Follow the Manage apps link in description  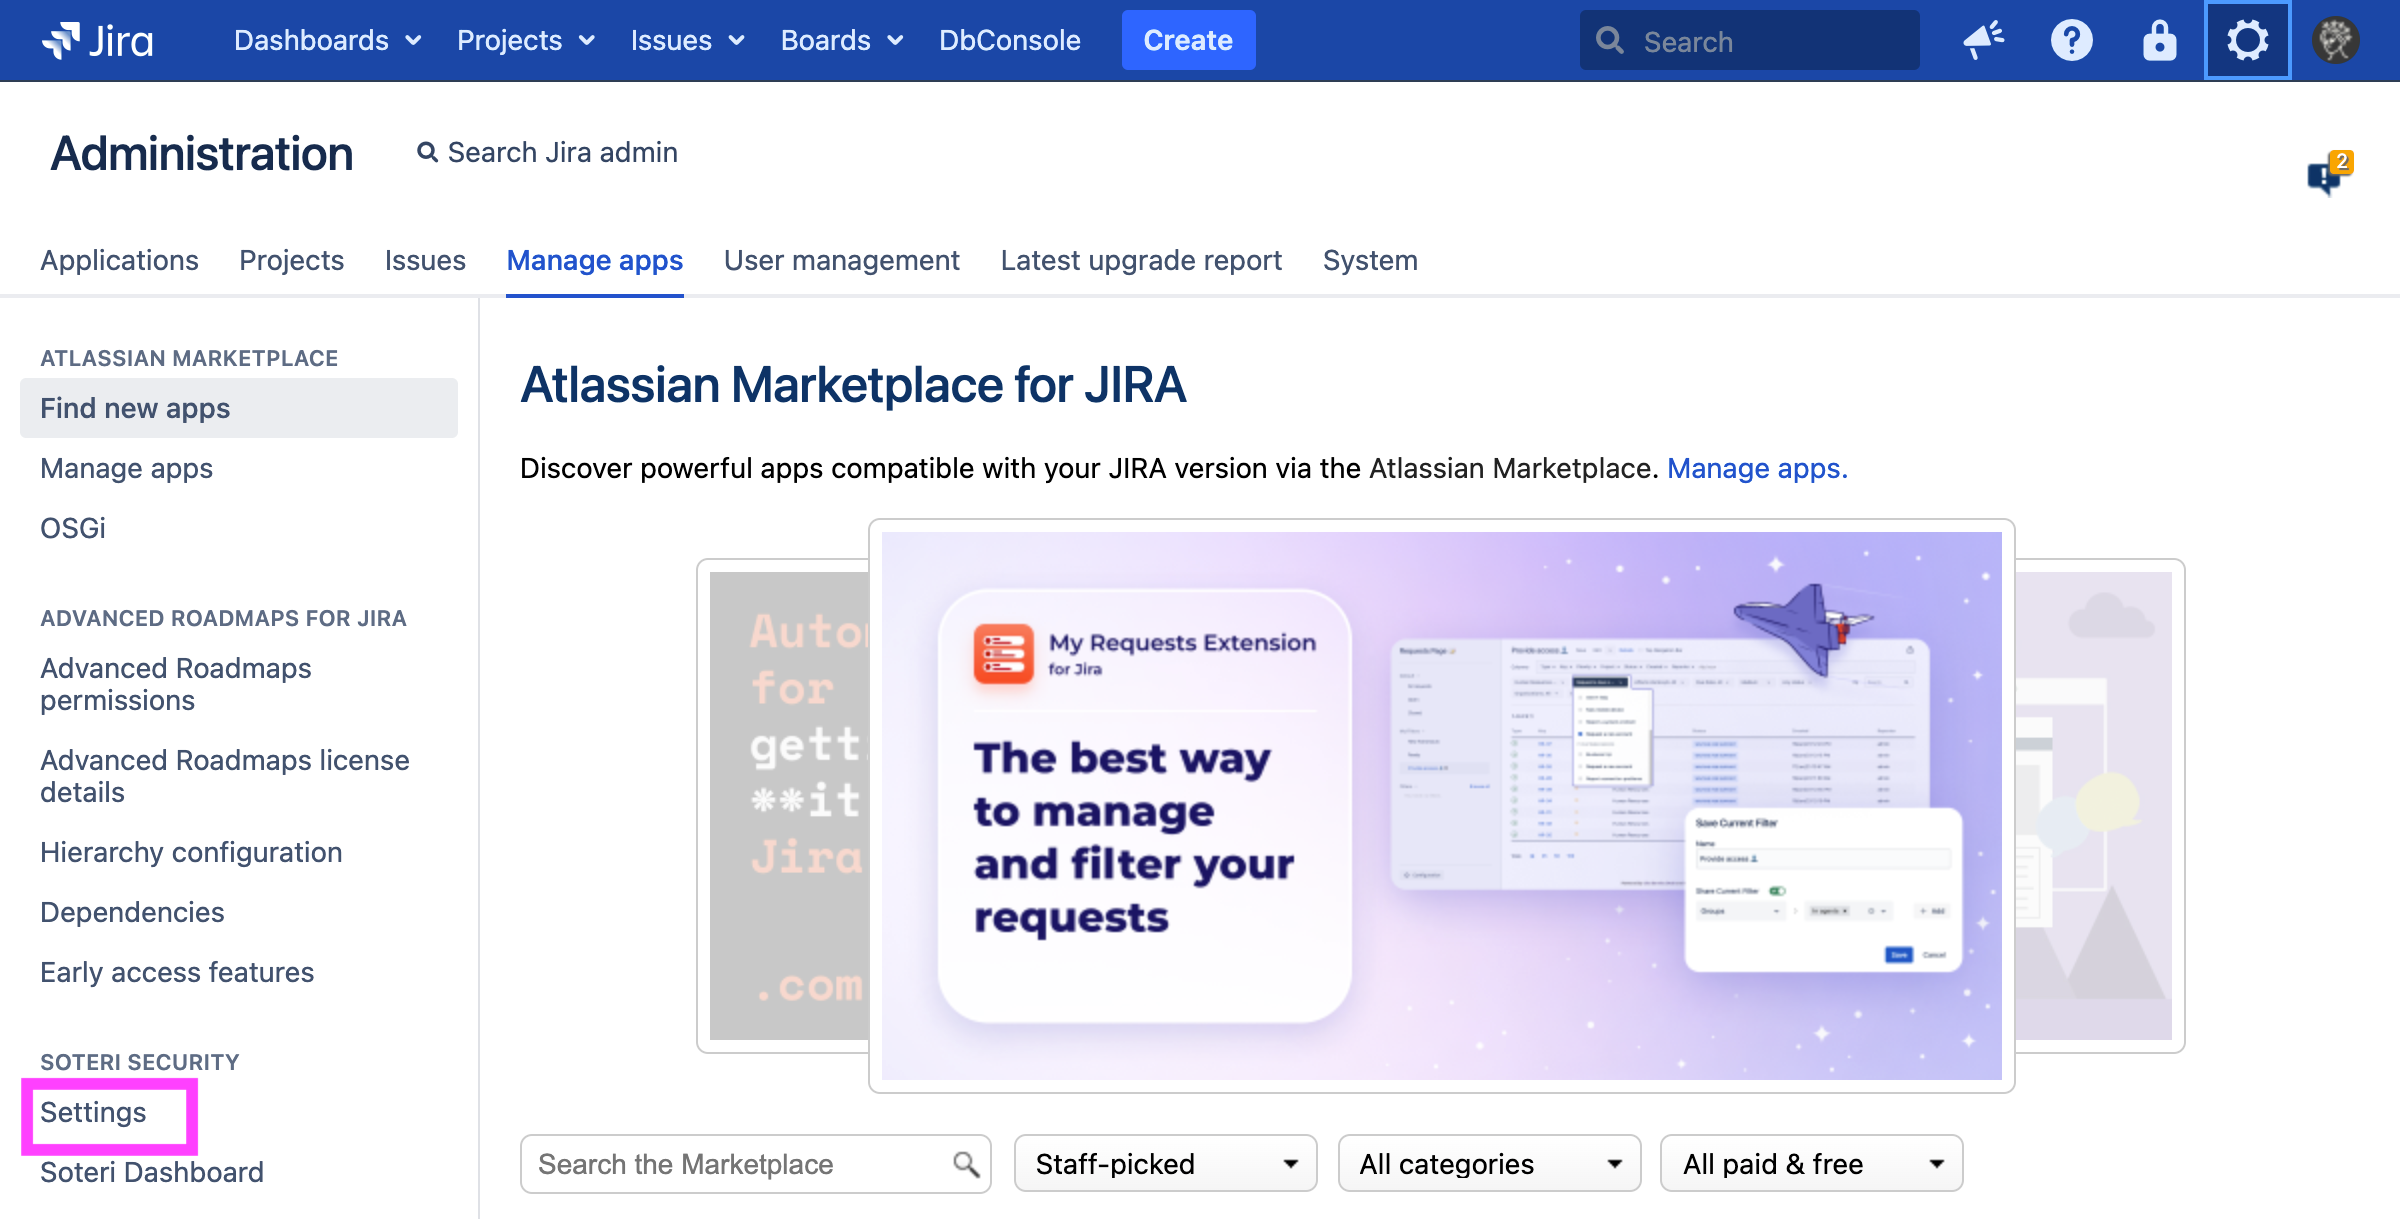click(1756, 468)
